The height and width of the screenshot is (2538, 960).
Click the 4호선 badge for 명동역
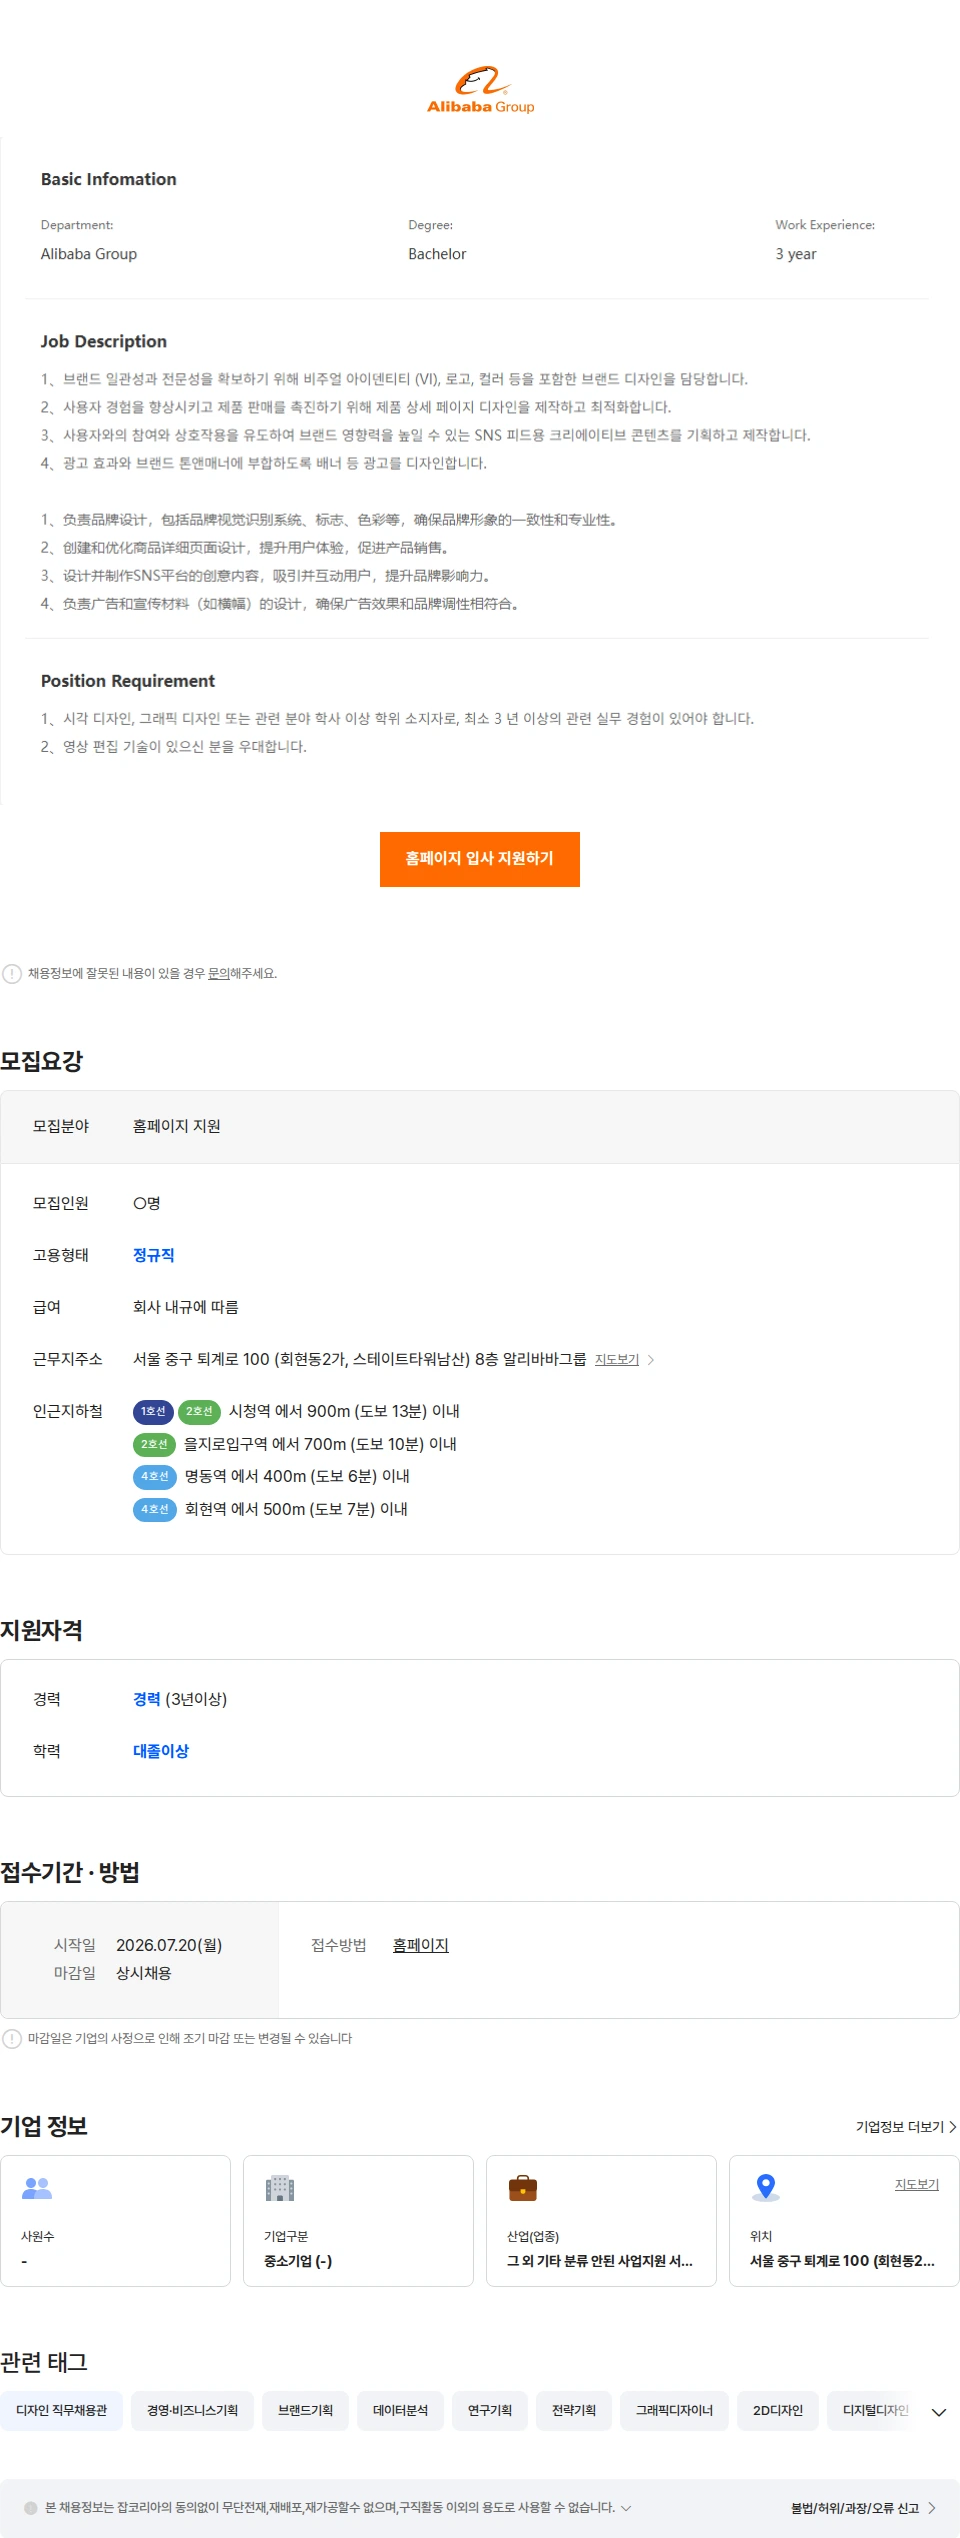click(154, 1477)
